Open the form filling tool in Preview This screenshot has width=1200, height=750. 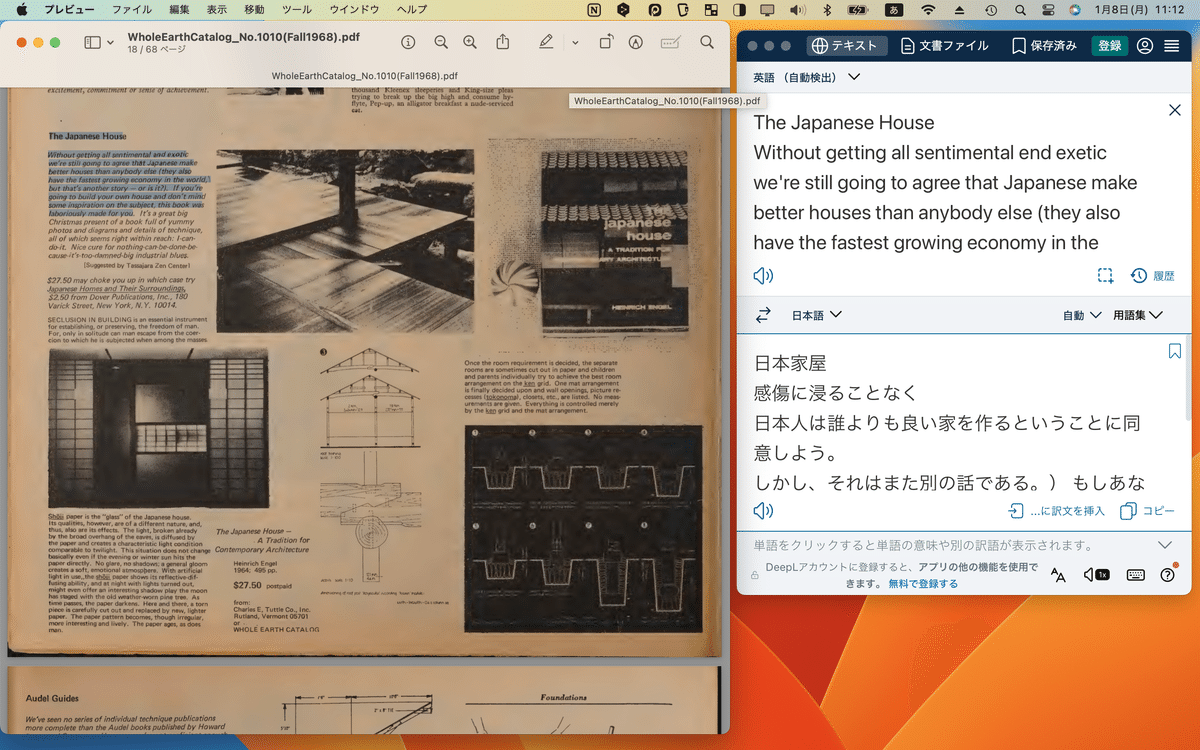671,43
